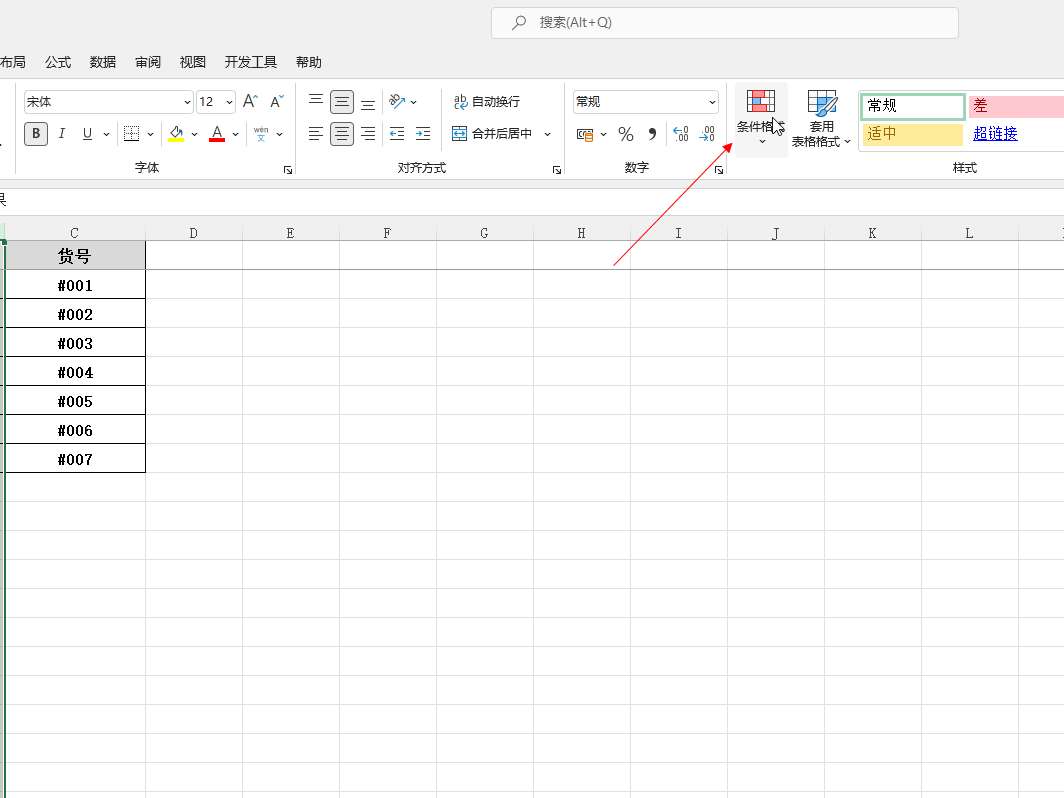Click the search magnifier icon
The width and height of the screenshot is (1064, 798).
(x=519, y=22)
